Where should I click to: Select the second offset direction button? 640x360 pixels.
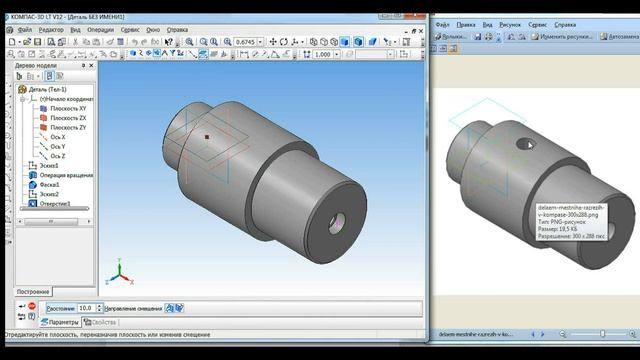[x=179, y=308]
